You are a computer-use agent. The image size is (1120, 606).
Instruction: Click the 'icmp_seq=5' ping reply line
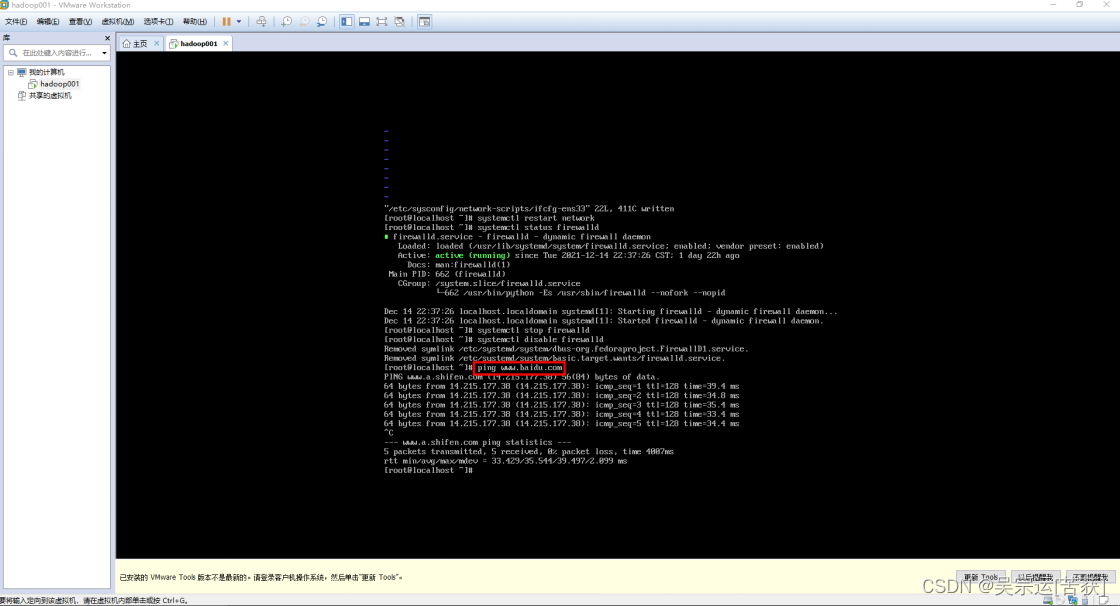[561, 424]
